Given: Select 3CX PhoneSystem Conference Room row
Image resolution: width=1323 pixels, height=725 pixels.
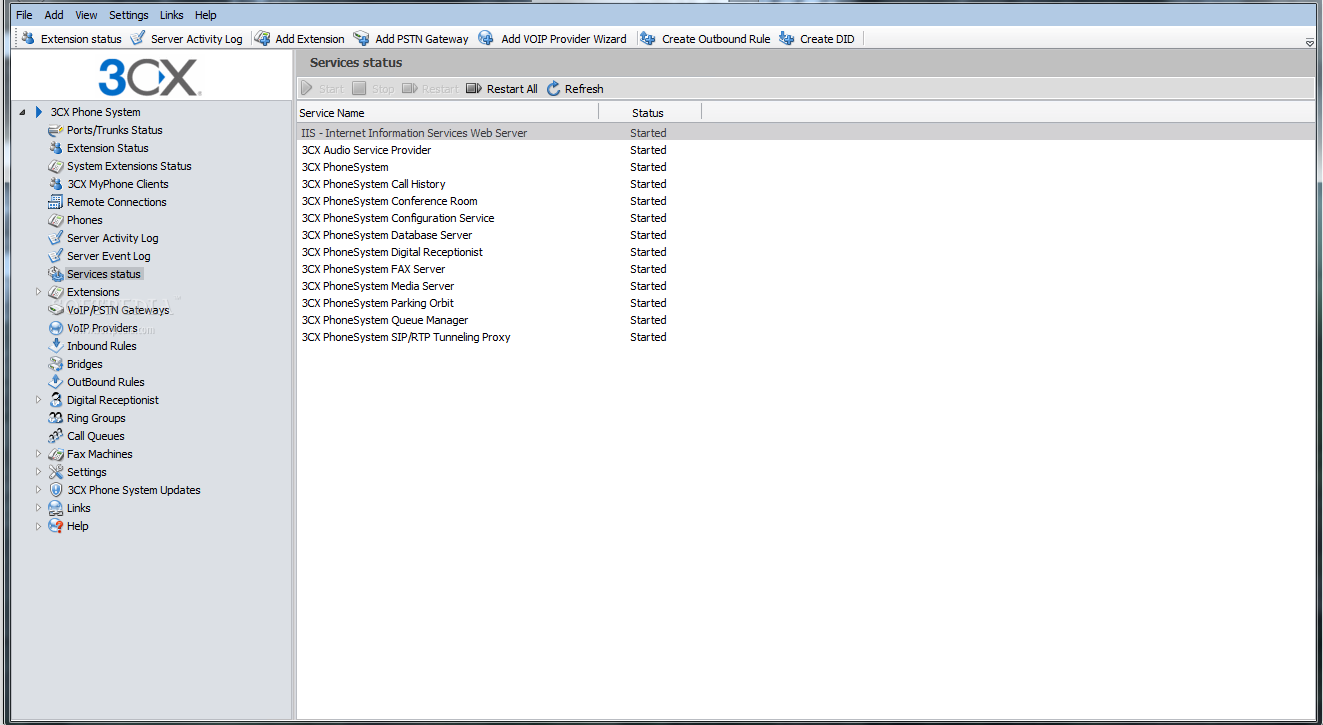Looking at the screenshot, I should tap(806, 201).
